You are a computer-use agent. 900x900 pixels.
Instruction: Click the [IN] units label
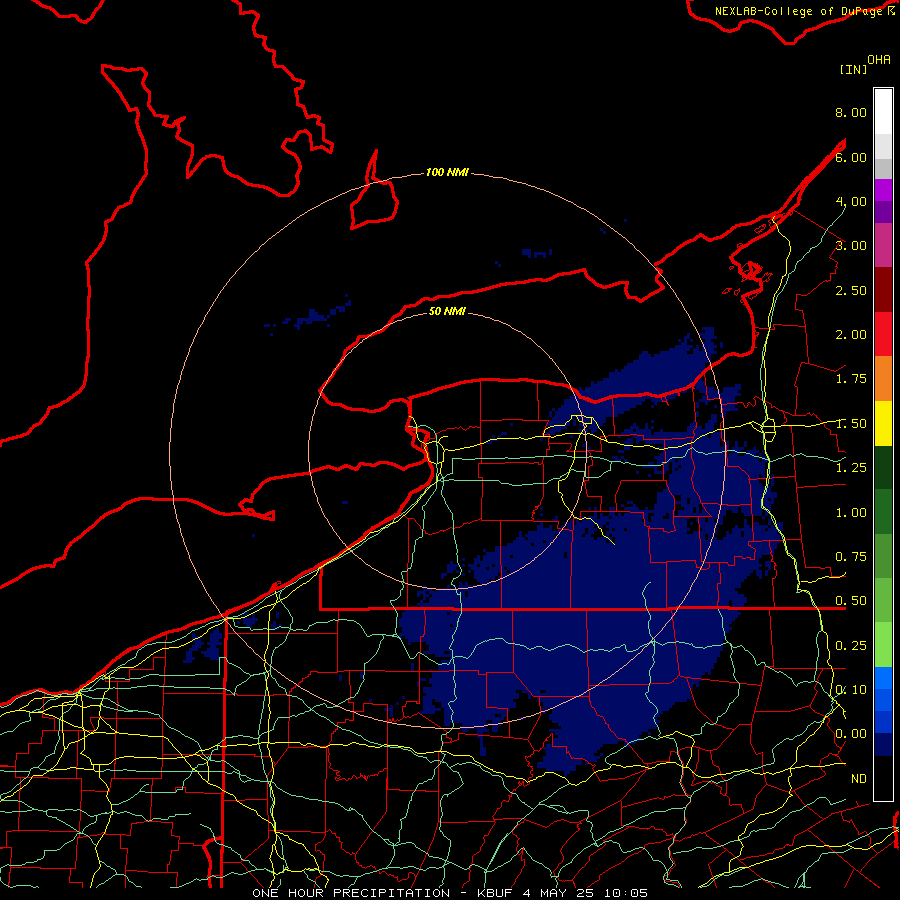pyautogui.click(x=853, y=69)
